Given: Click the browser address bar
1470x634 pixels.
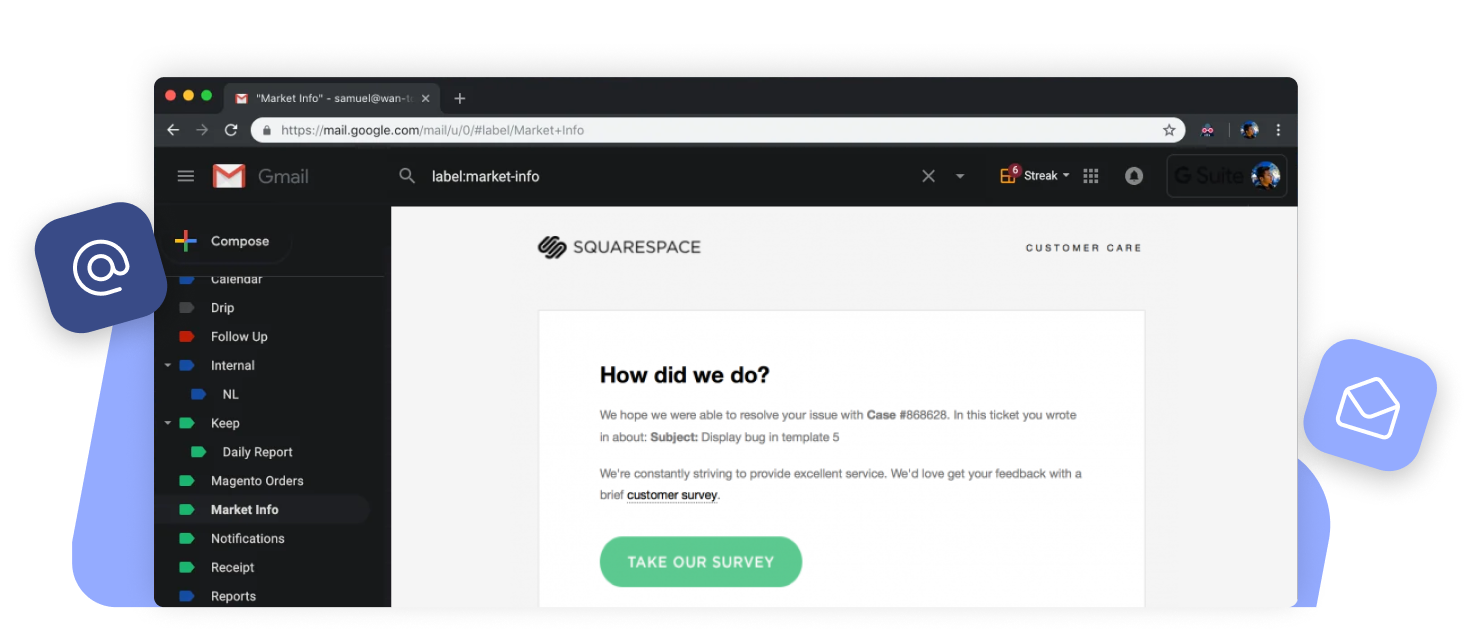Looking at the screenshot, I should coord(700,130).
